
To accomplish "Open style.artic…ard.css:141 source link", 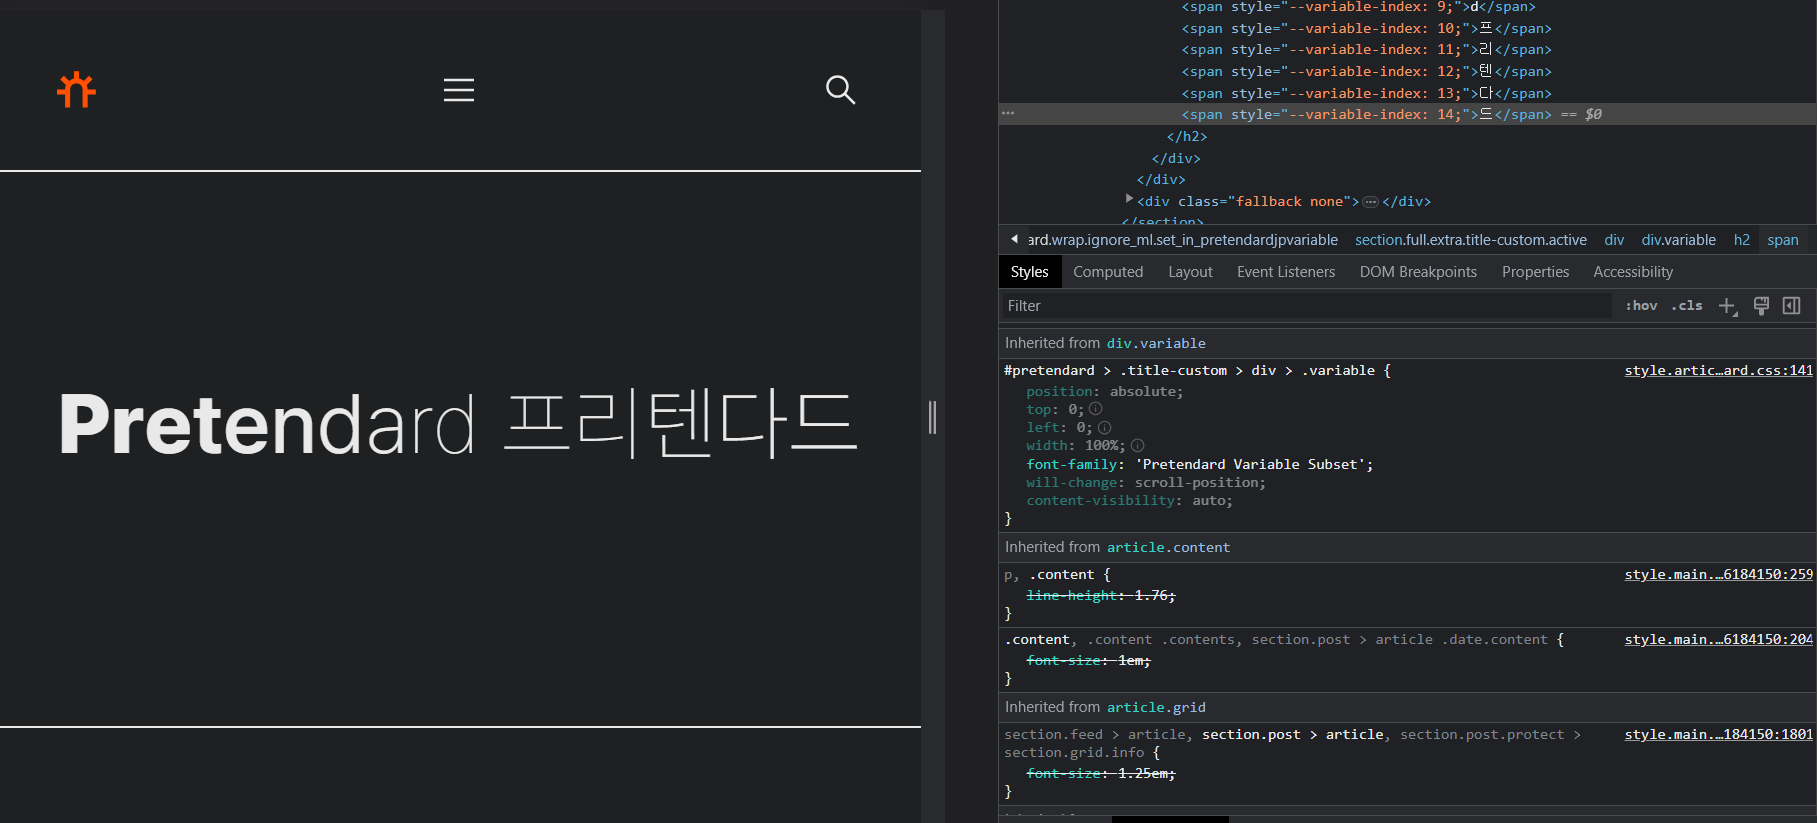I will tap(1718, 371).
